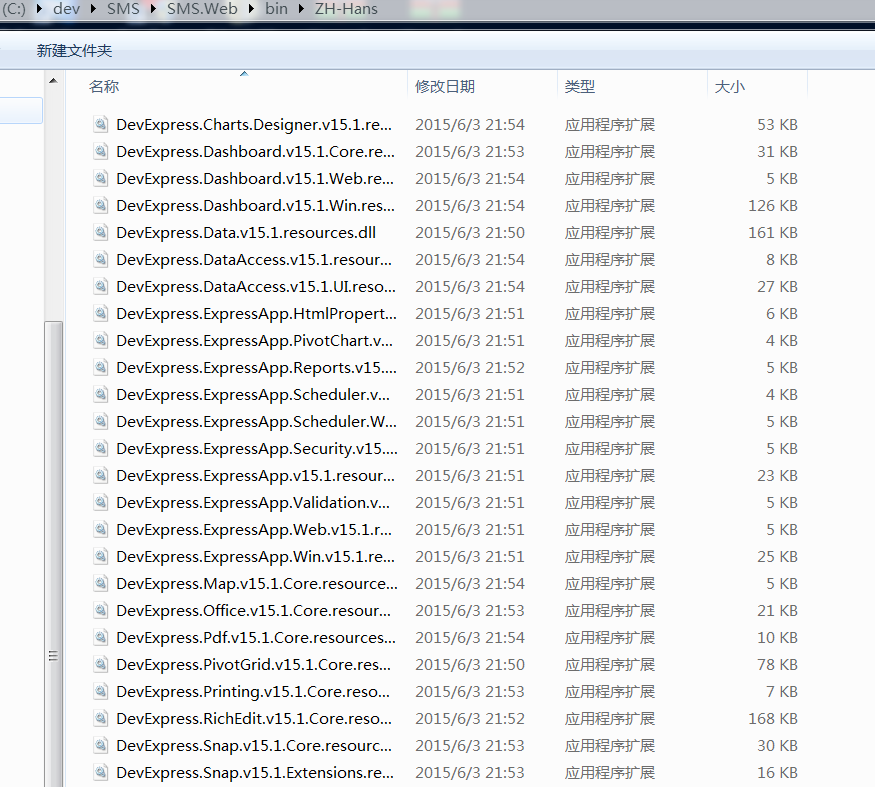The image size is (875, 787).
Task: Click the navigation pane scrollbar thumb
Action: [54, 553]
